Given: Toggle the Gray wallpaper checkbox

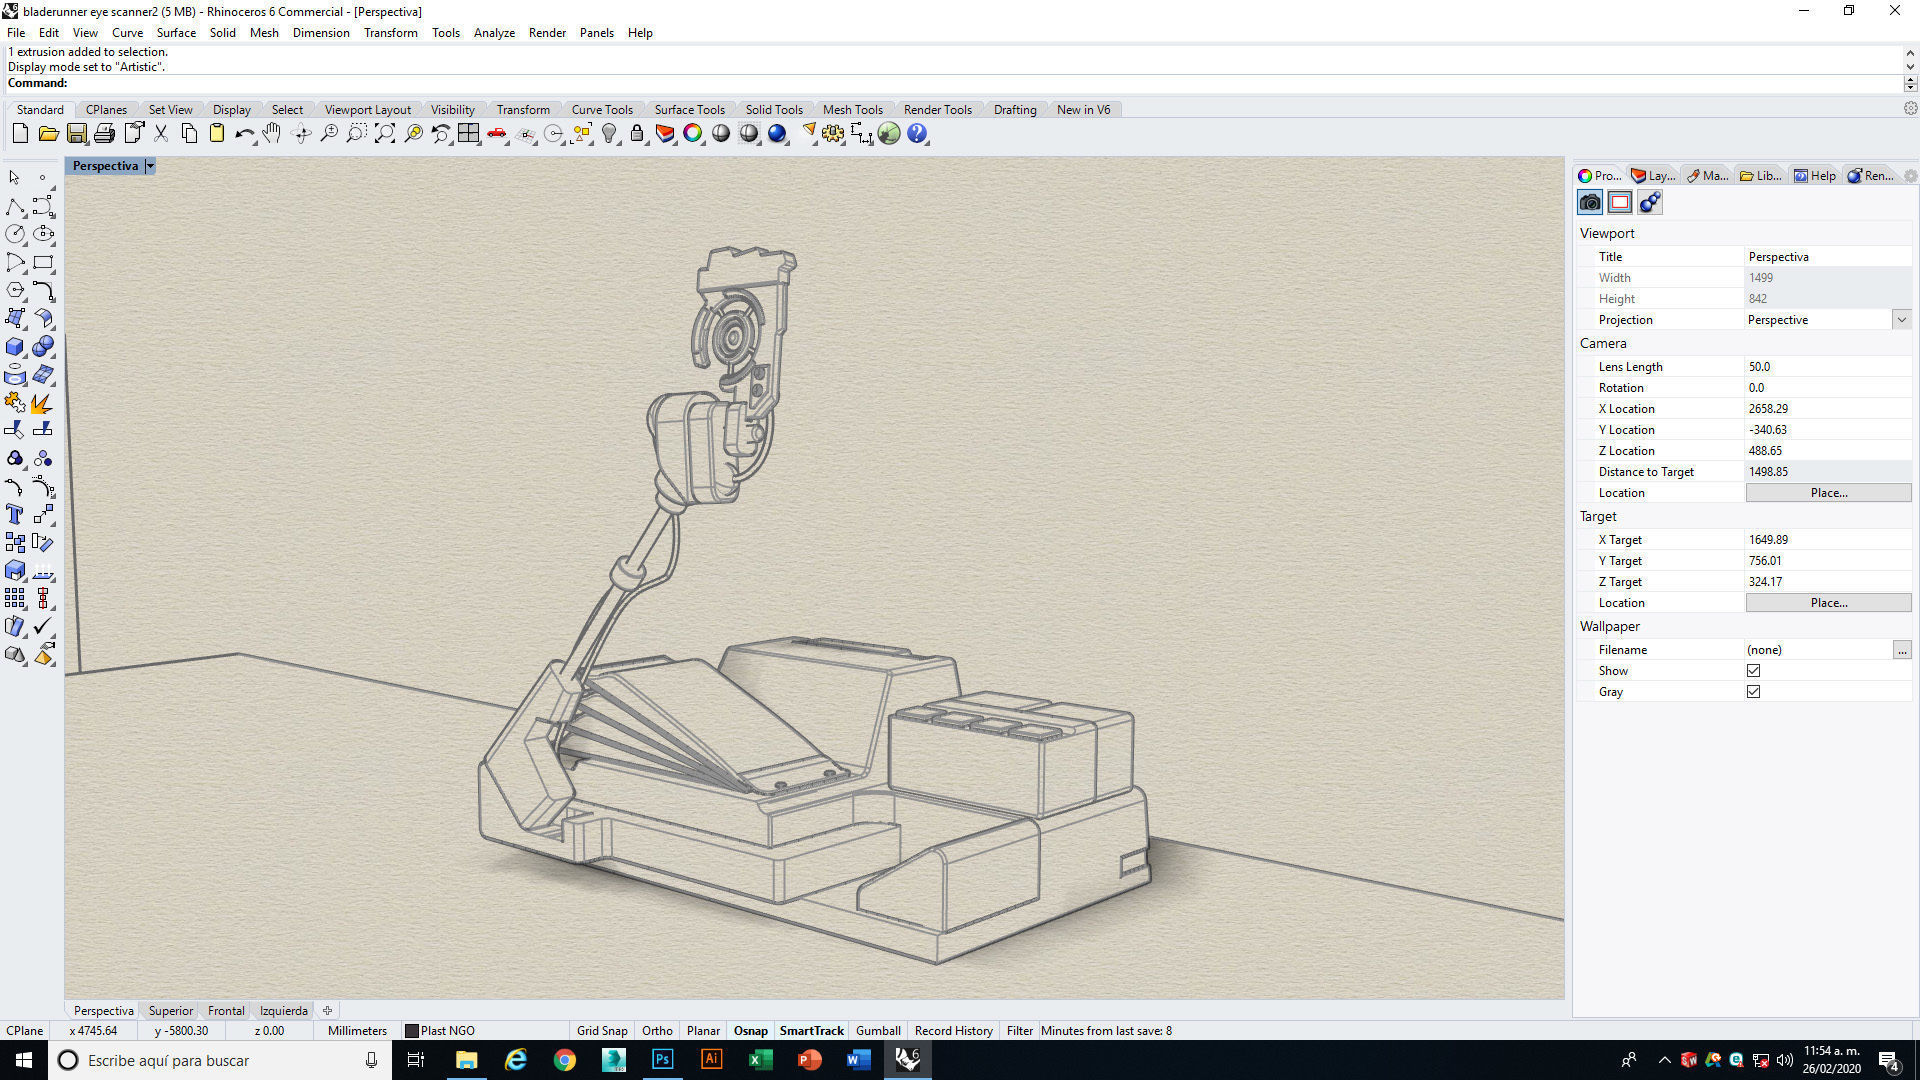Looking at the screenshot, I should (x=1753, y=692).
